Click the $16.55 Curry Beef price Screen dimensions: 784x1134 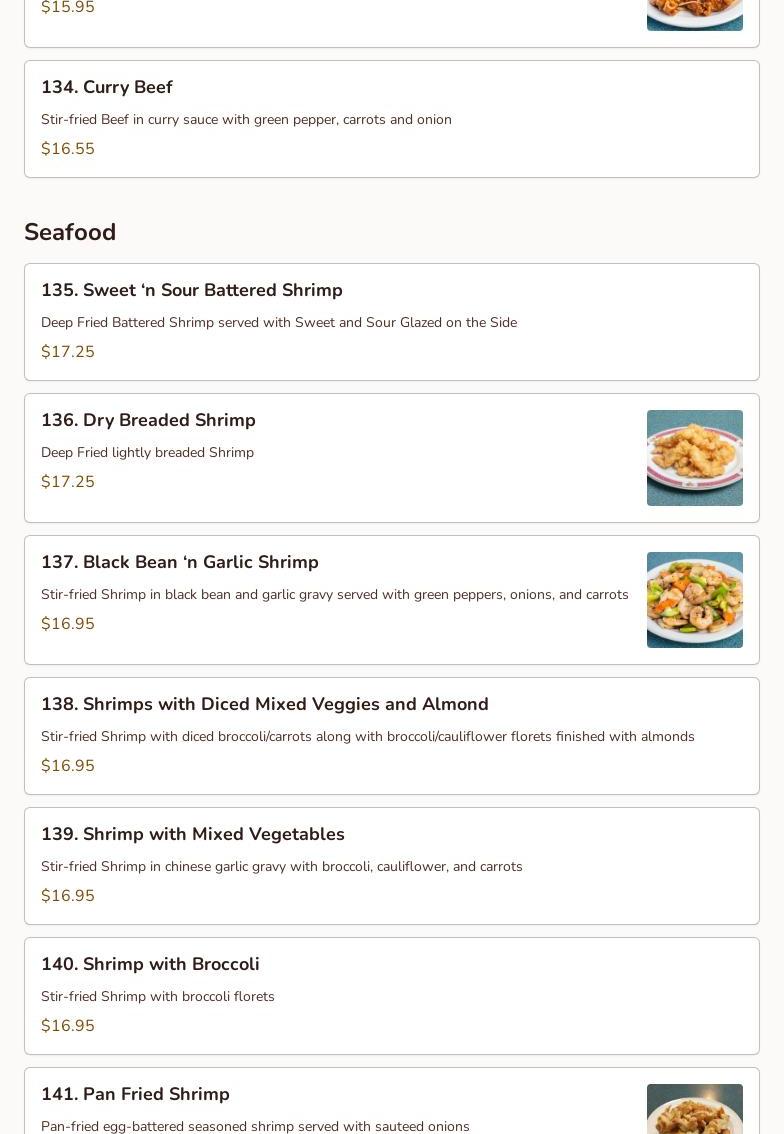point(68,149)
